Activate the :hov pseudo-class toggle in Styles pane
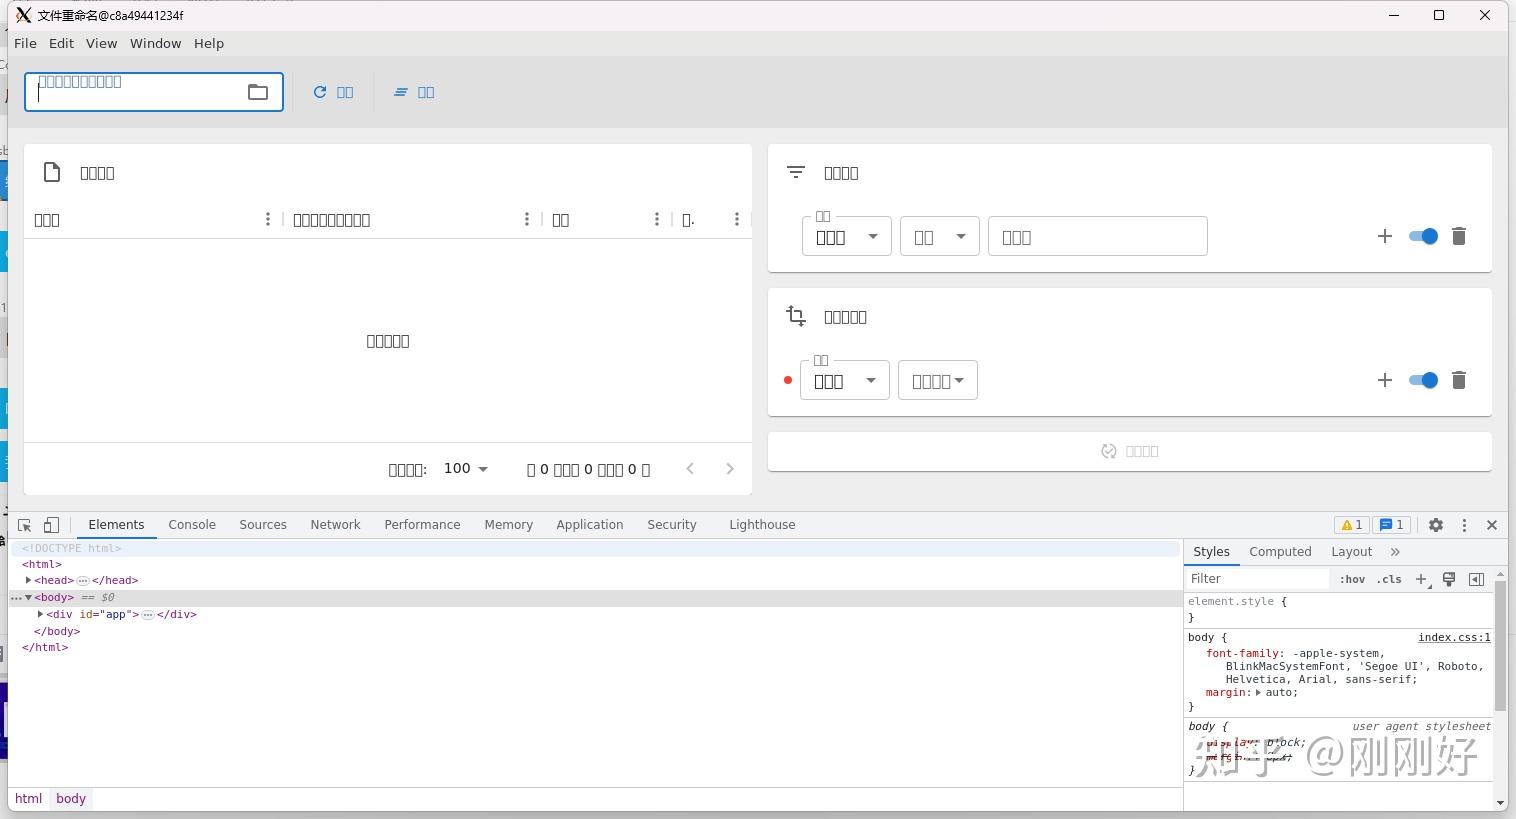1516x819 pixels. 1351,579
